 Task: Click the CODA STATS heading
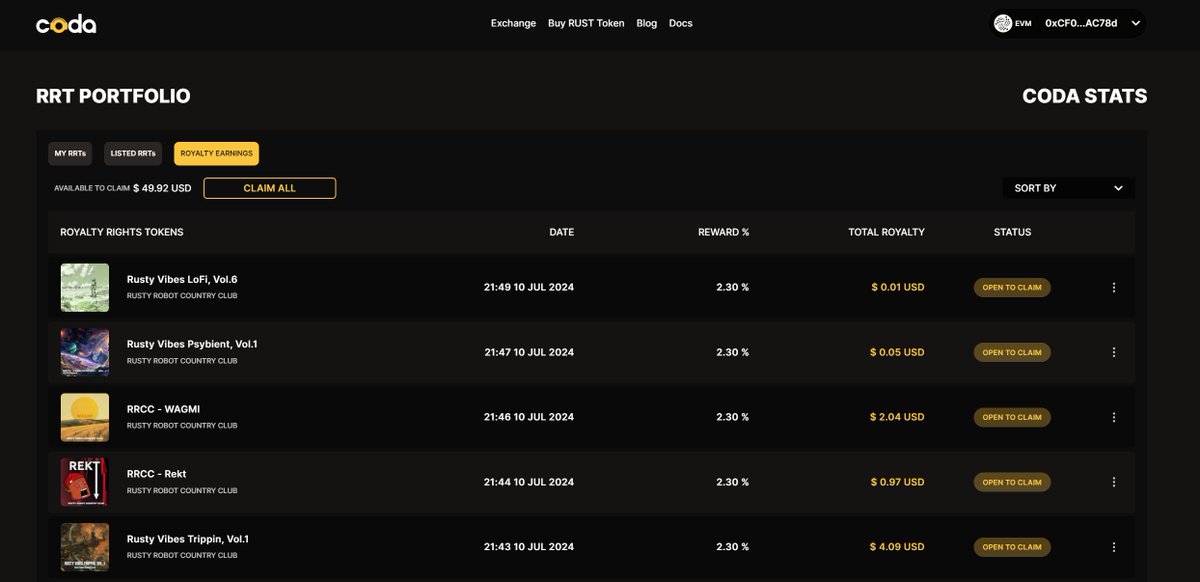click(x=1085, y=96)
